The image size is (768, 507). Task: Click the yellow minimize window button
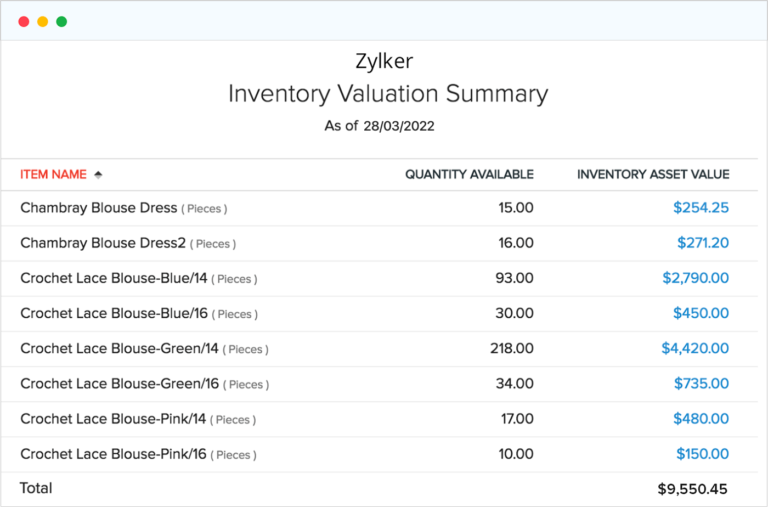pyautogui.click(x=42, y=21)
